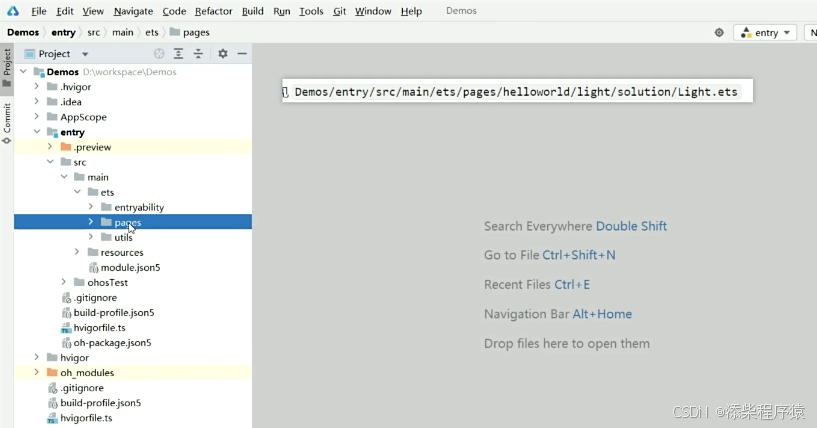817x428 pixels.
Task: Expand the entryability folder
Action: tap(91, 207)
